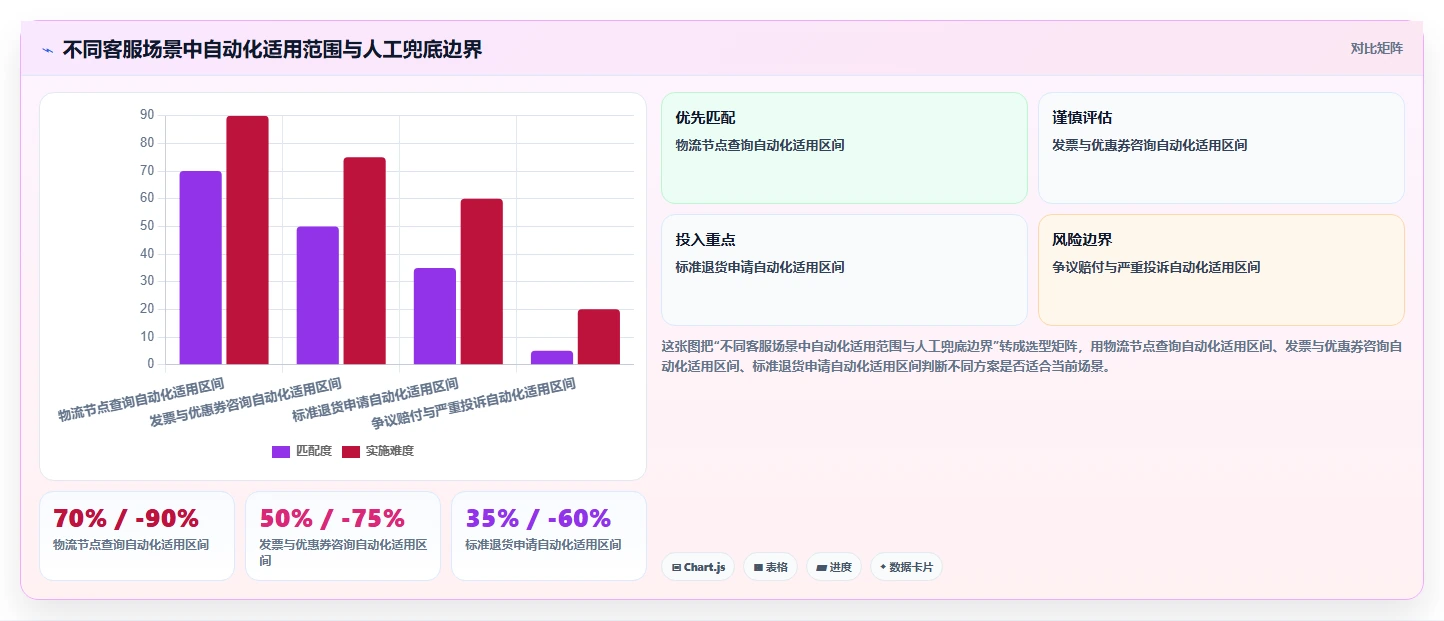
Task: Click the purple 匹配度 bar for 争议赔付与严重投诉
Action: (x=552, y=357)
